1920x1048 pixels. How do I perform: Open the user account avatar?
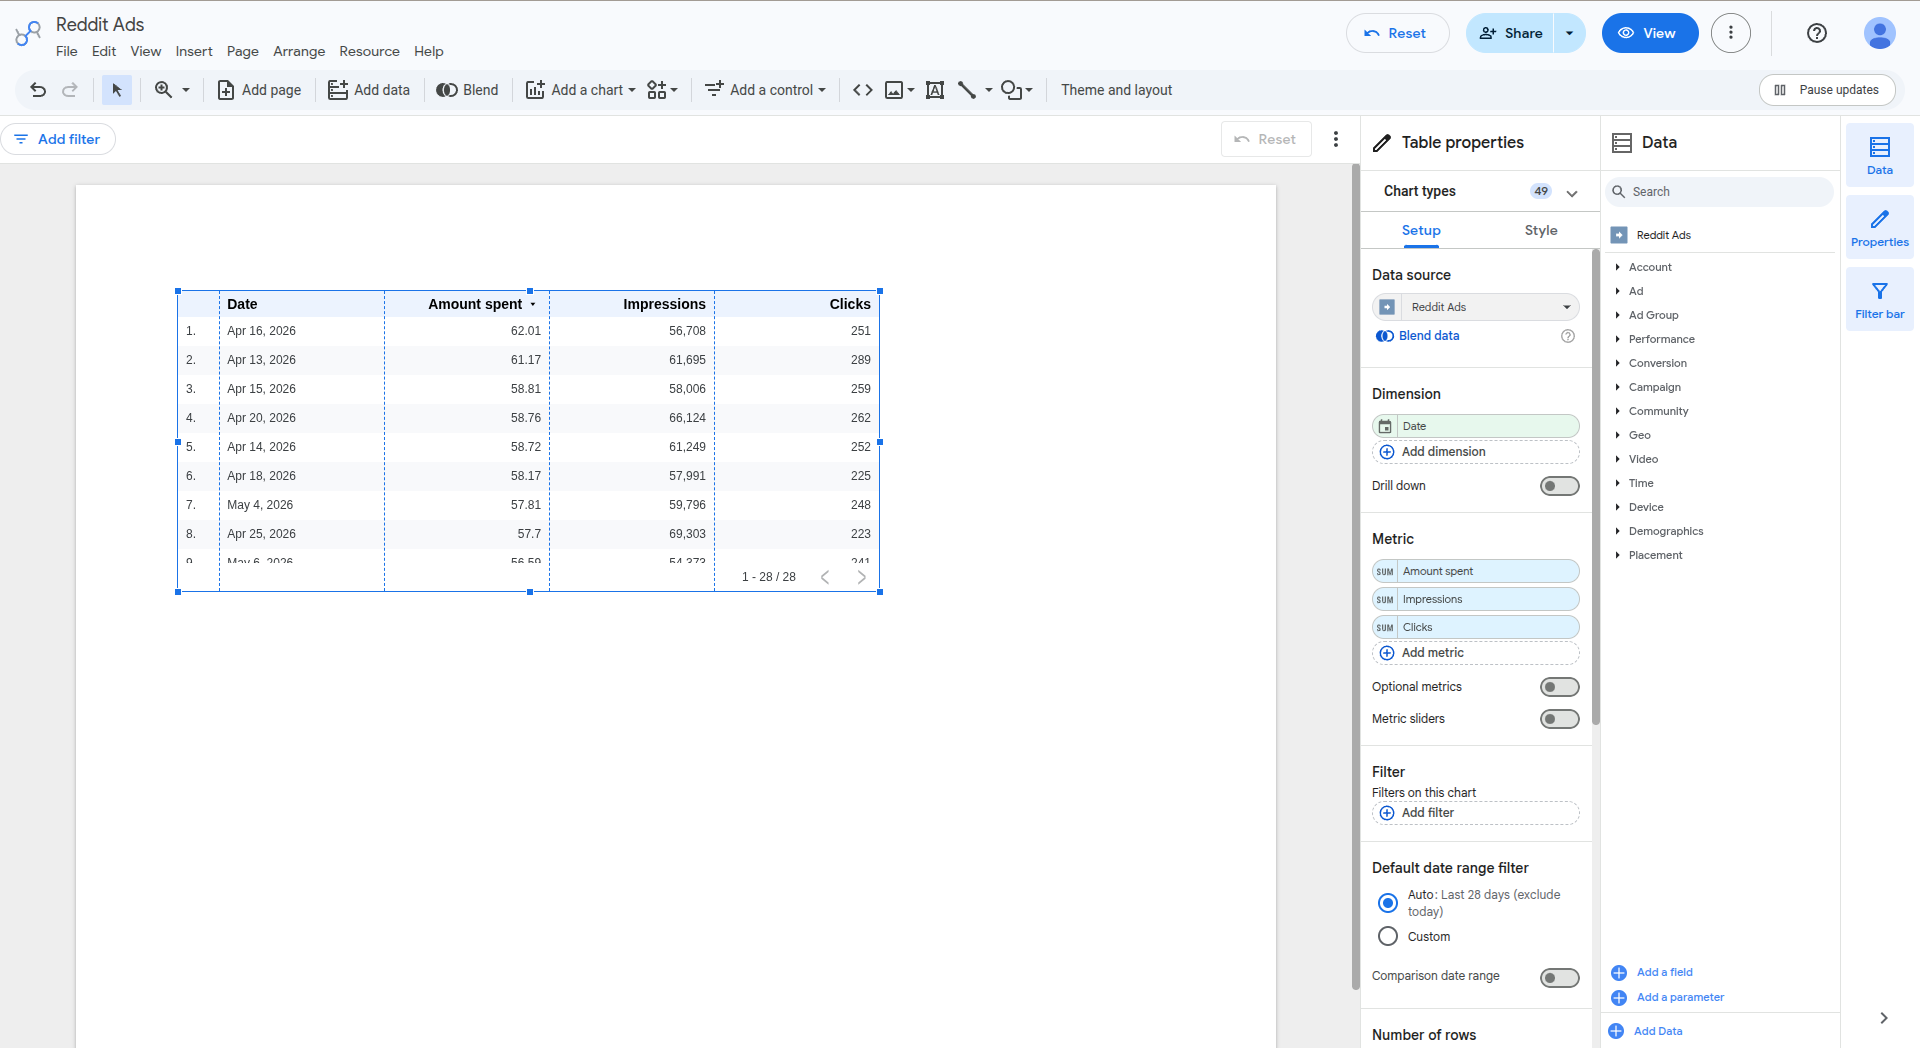click(x=1880, y=33)
